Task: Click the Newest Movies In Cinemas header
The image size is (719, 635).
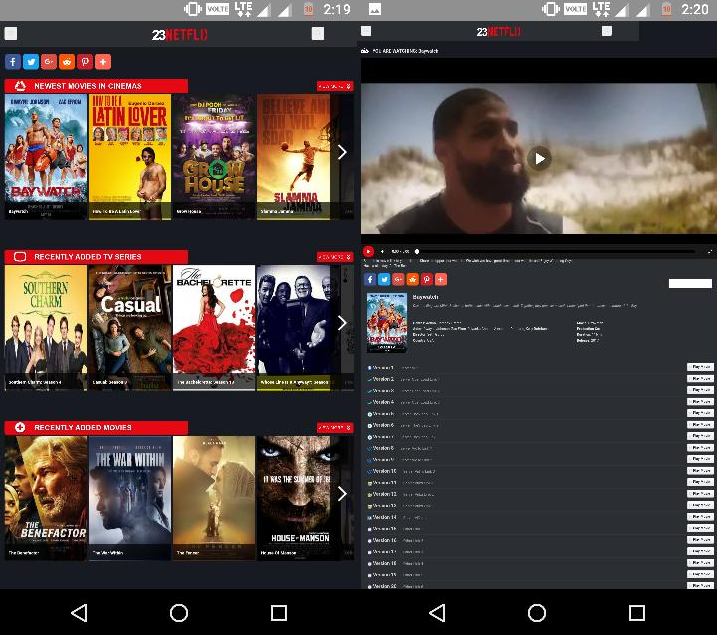Action: [x=96, y=86]
